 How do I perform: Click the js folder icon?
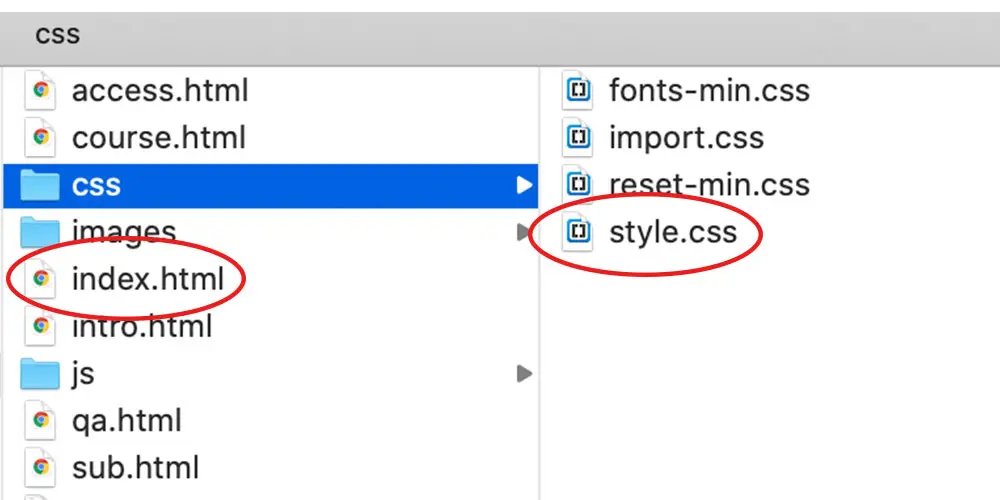(40, 374)
